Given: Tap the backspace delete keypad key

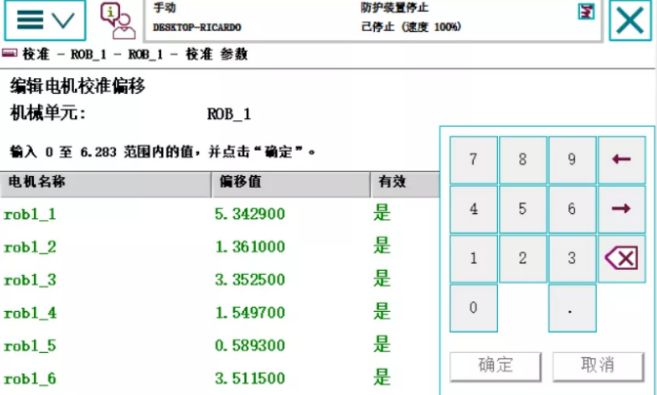Looking at the screenshot, I should (621, 258).
